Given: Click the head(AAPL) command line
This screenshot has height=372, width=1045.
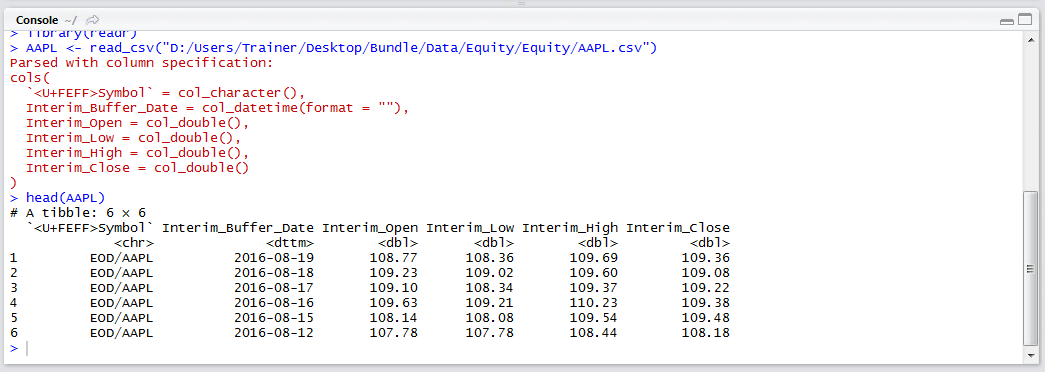Looking at the screenshot, I should (65, 197).
